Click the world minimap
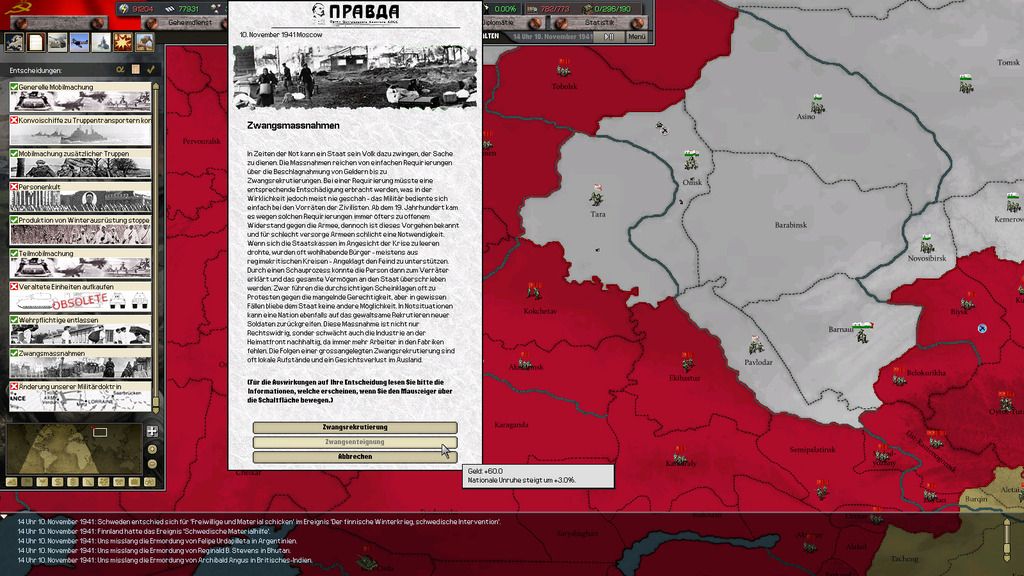The height and width of the screenshot is (576, 1024). tap(74, 449)
